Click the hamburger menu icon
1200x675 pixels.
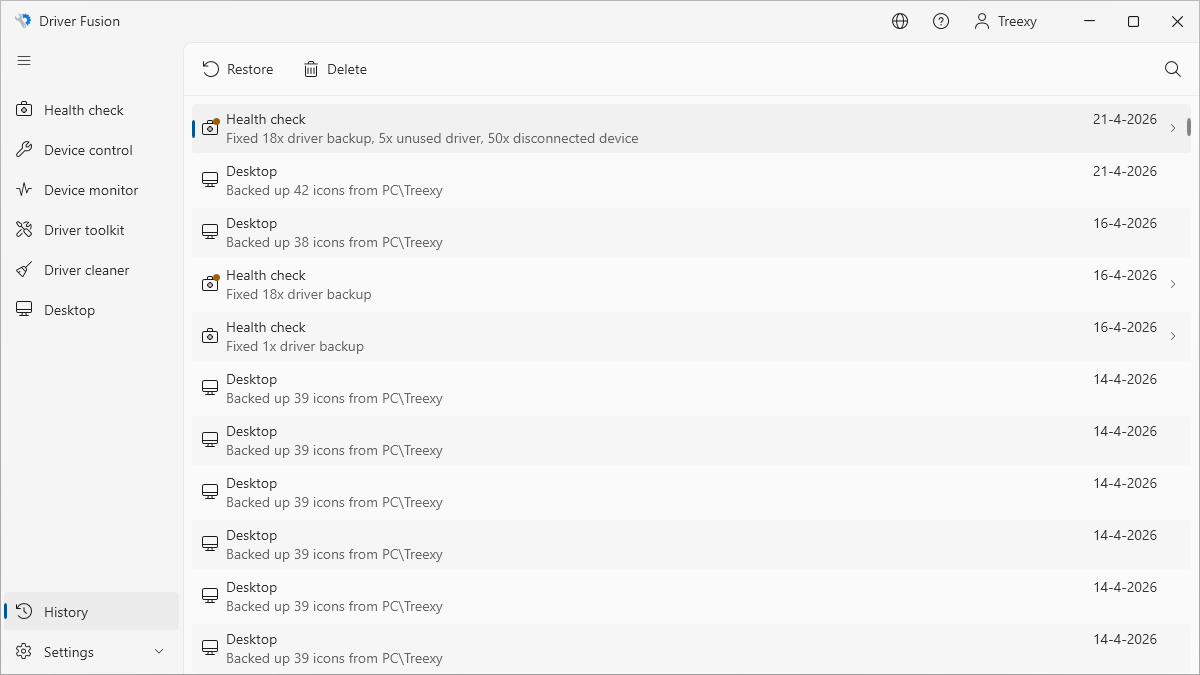click(24, 61)
